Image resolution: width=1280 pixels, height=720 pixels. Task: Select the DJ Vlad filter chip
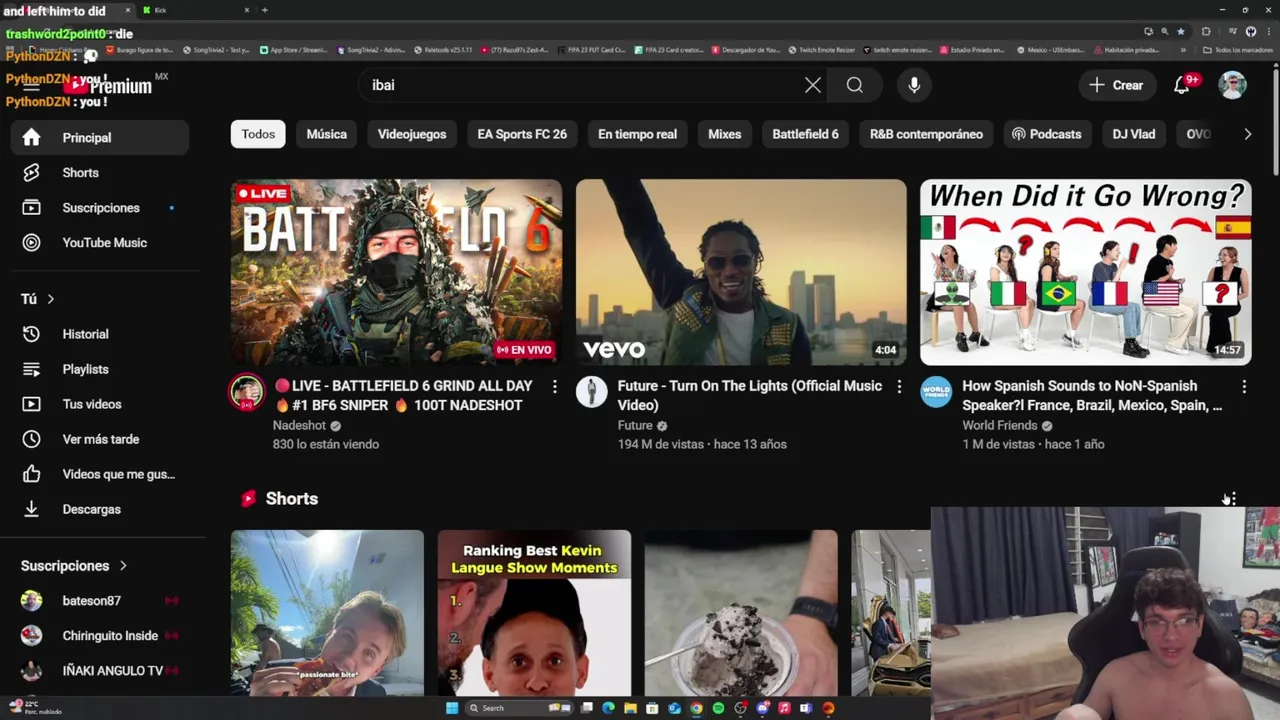(x=1134, y=134)
